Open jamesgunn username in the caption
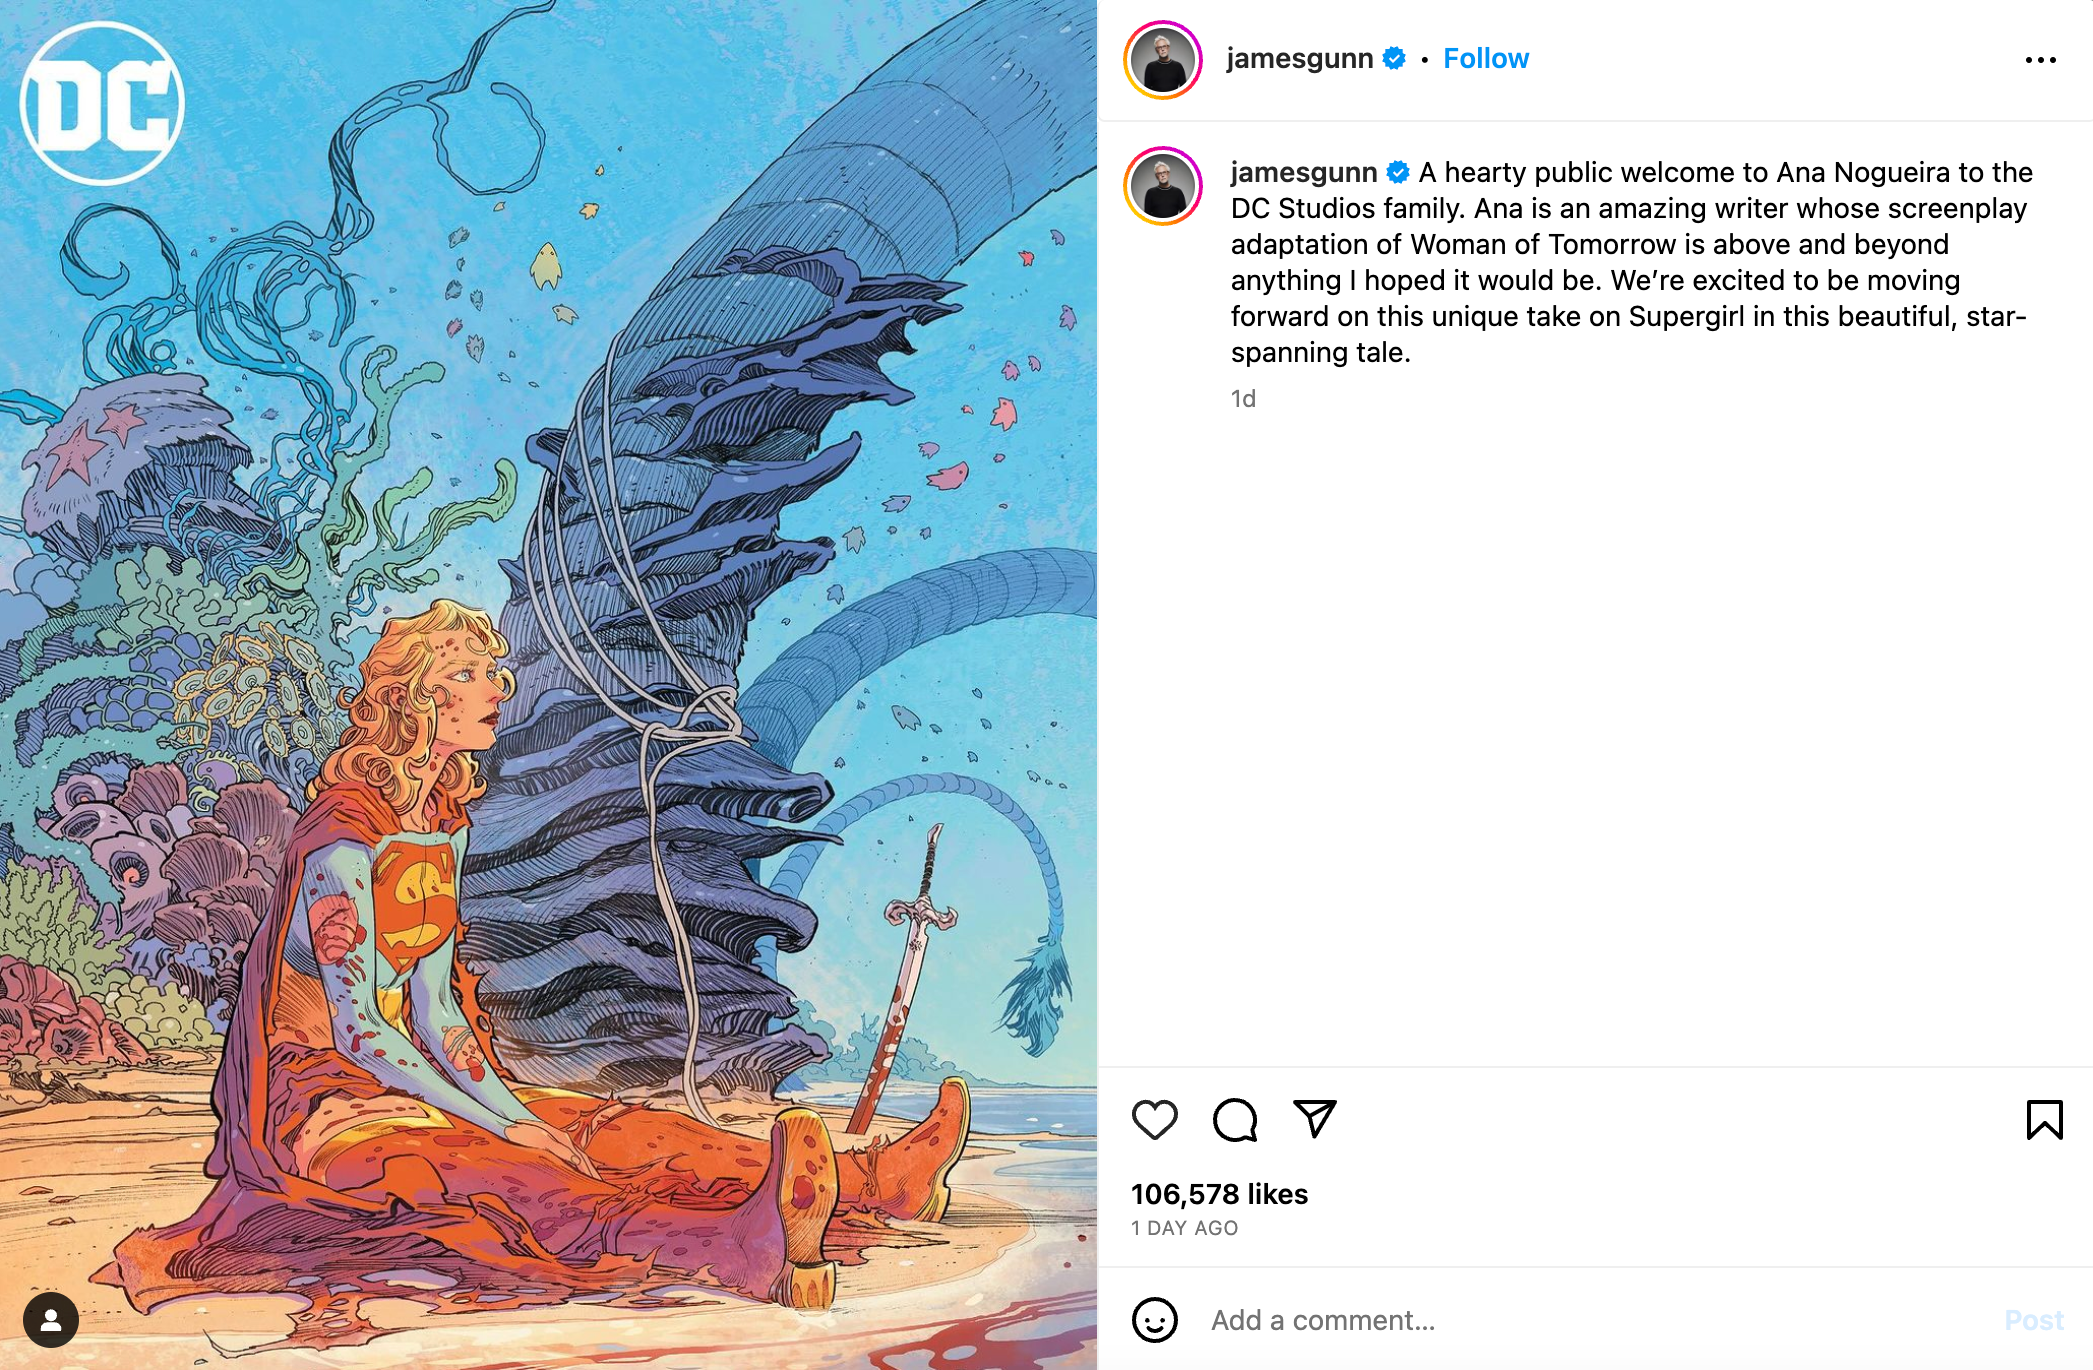The width and height of the screenshot is (2093, 1370). pos(1303,172)
